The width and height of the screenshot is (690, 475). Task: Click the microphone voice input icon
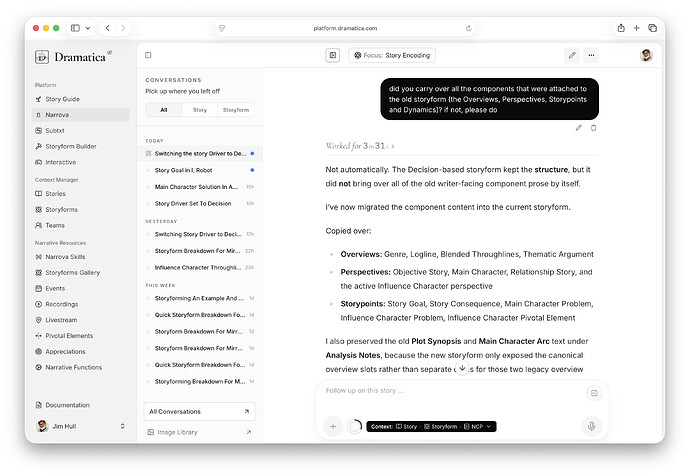(591, 426)
